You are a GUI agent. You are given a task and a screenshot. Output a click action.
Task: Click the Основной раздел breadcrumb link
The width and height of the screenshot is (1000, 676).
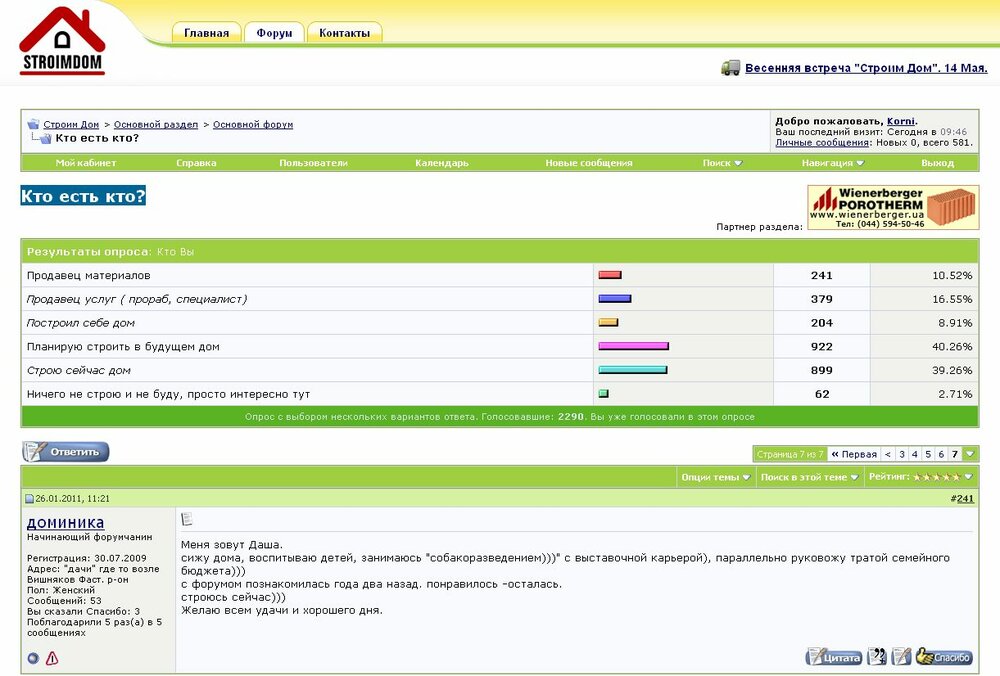156,124
